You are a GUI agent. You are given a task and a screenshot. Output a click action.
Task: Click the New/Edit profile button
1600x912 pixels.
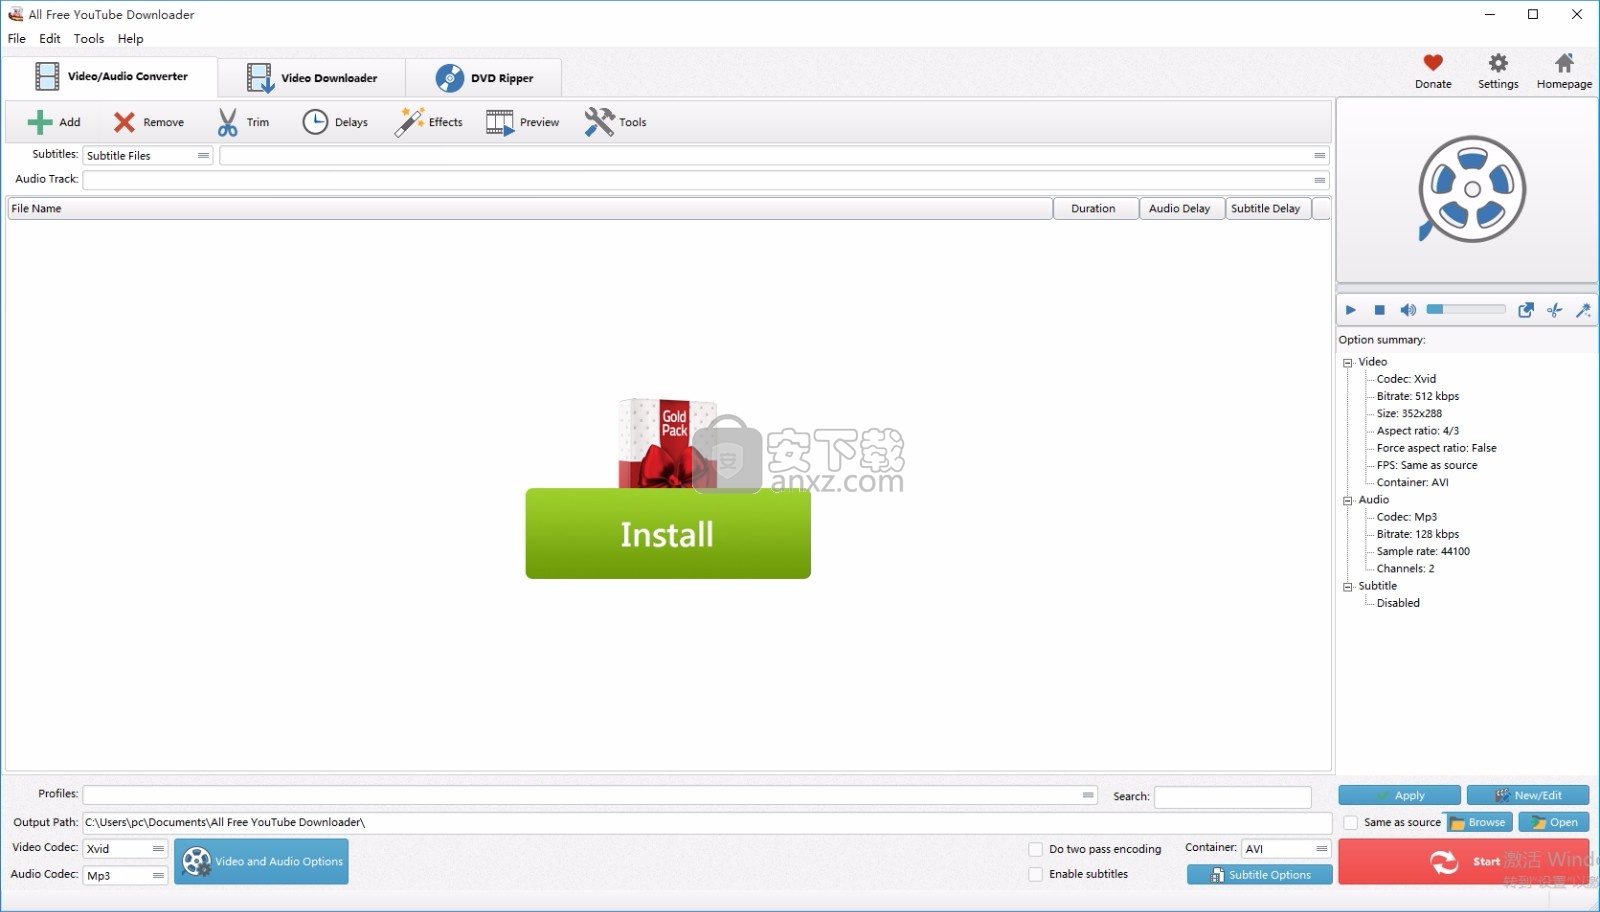(x=1528, y=795)
